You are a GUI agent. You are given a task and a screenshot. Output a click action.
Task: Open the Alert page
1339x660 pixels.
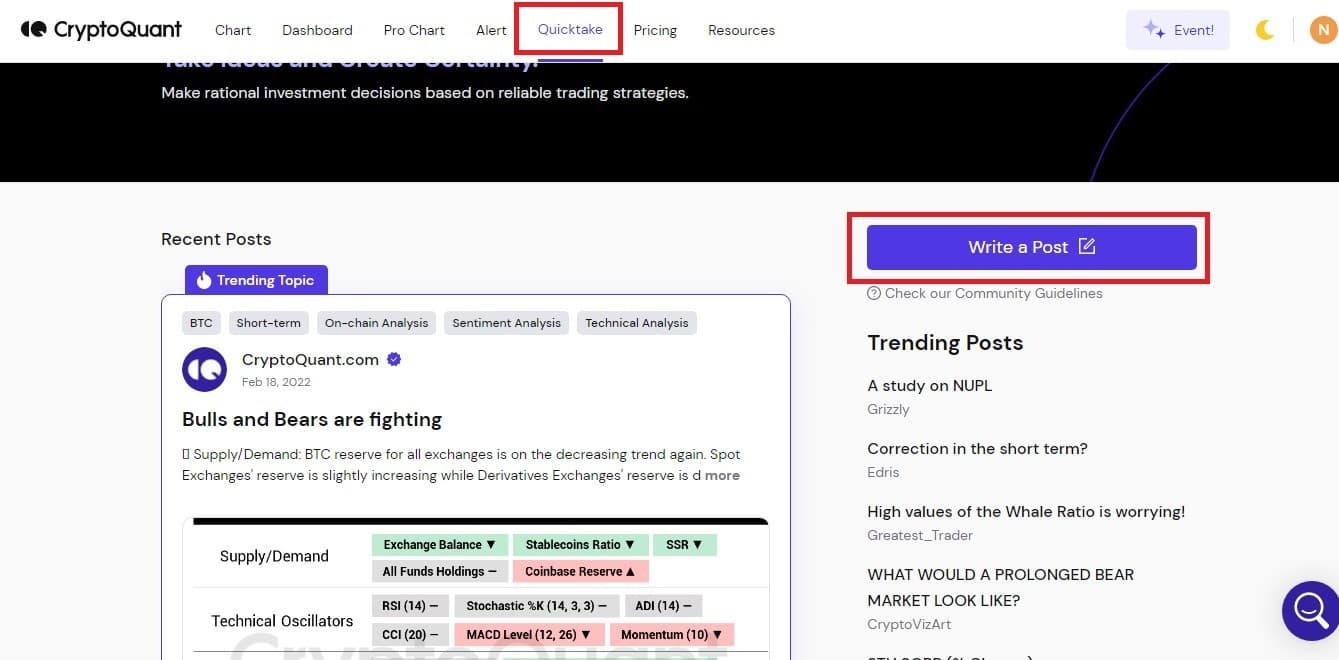click(x=491, y=30)
